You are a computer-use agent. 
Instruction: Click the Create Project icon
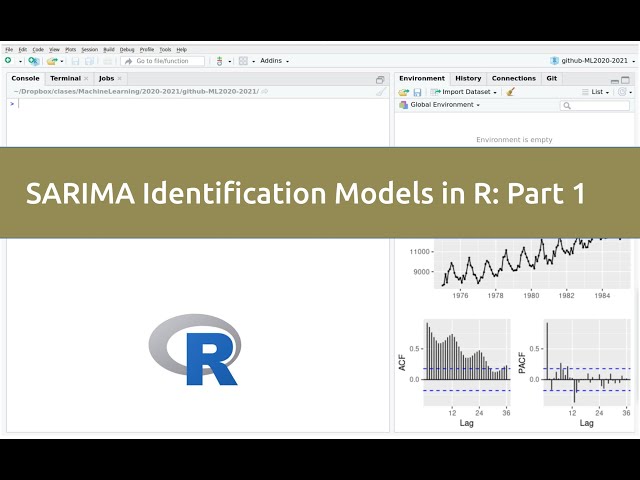click(33, 61)
